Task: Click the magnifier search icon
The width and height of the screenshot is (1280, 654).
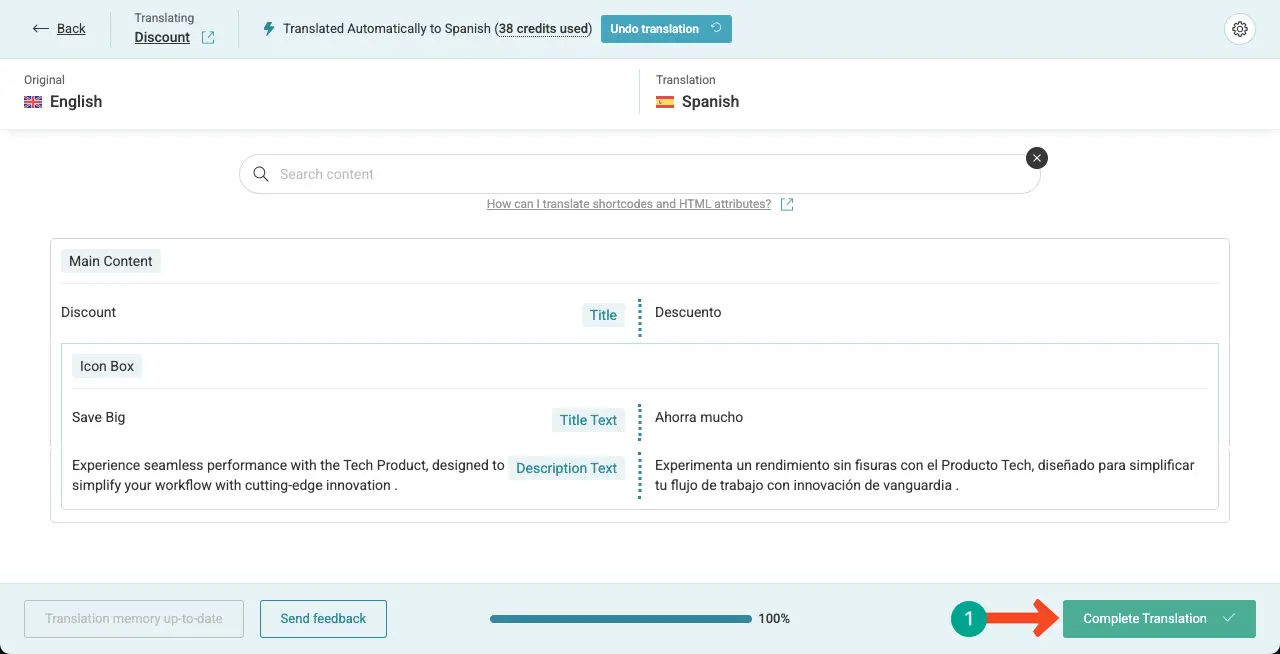Action: 261,174
